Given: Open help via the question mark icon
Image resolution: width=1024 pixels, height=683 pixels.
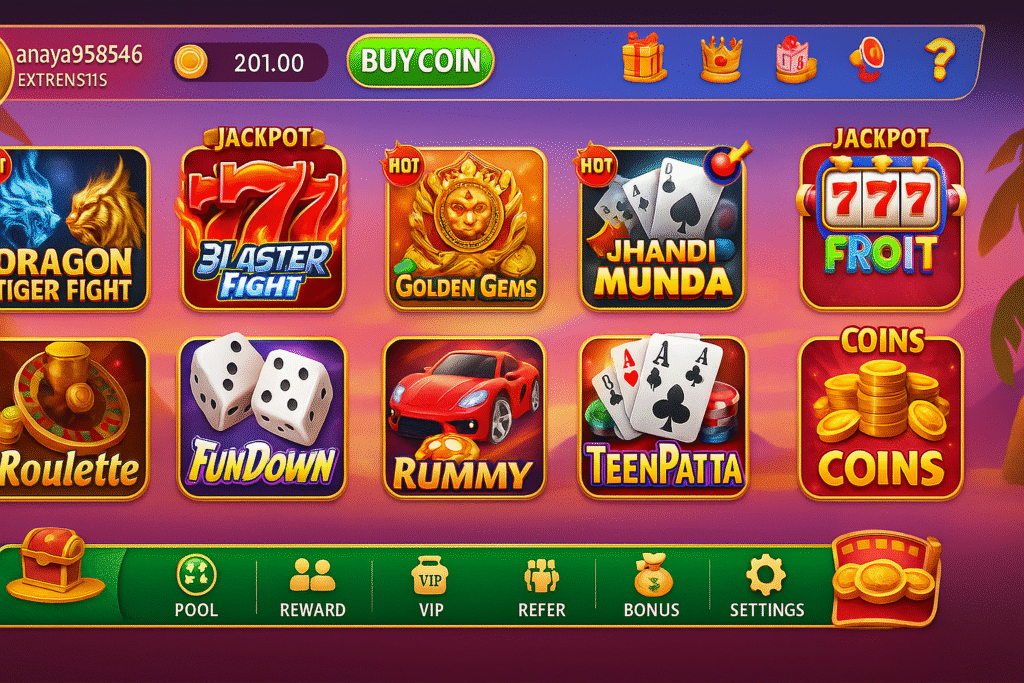Looking at the screenshot, I should [940, 59].
